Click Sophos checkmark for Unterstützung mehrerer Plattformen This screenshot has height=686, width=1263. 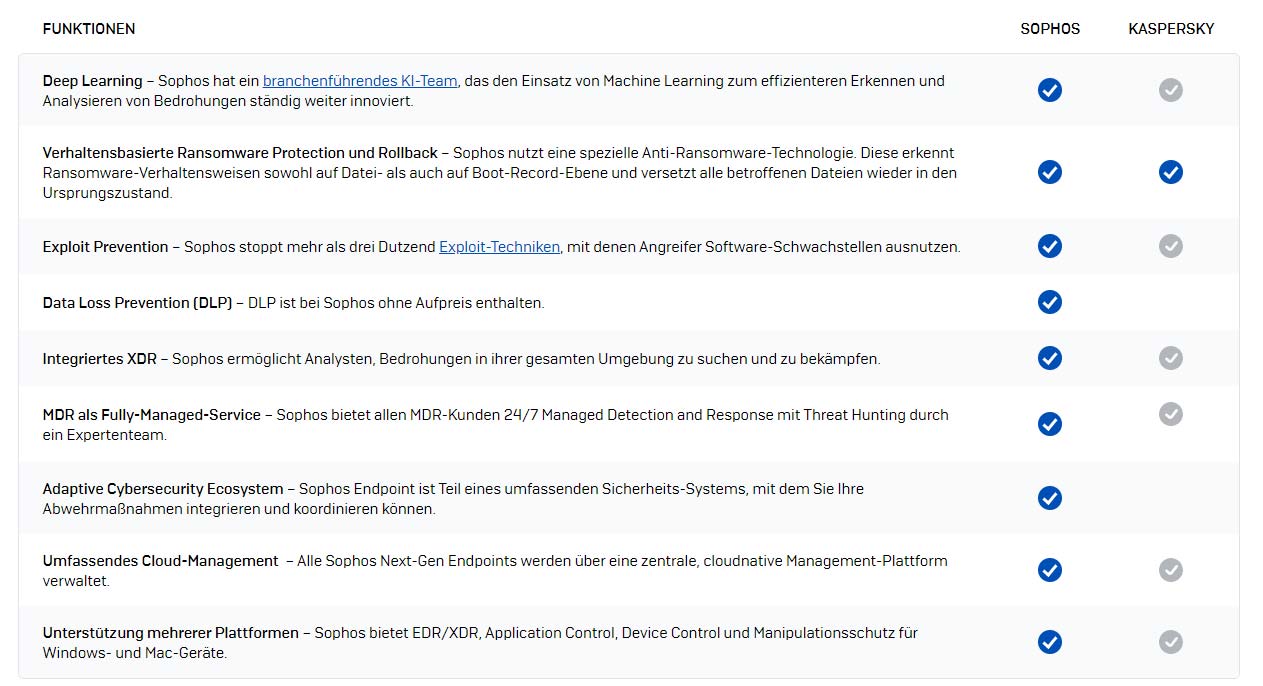1049,642
